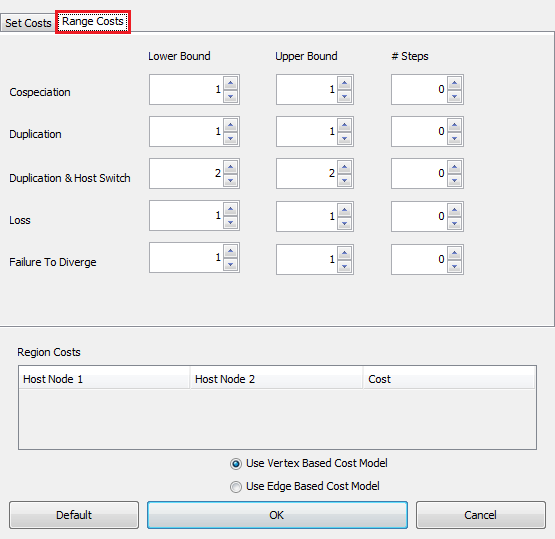The height and width of the screenshot is (539, 555).
Task: Decrease Cospeciation upper bound with down arrow
Action: pyautogui.click(x=344, y=96)
